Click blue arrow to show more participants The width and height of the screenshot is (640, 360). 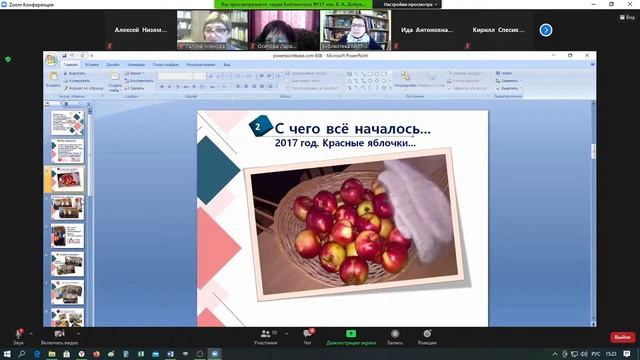[546, 30]
